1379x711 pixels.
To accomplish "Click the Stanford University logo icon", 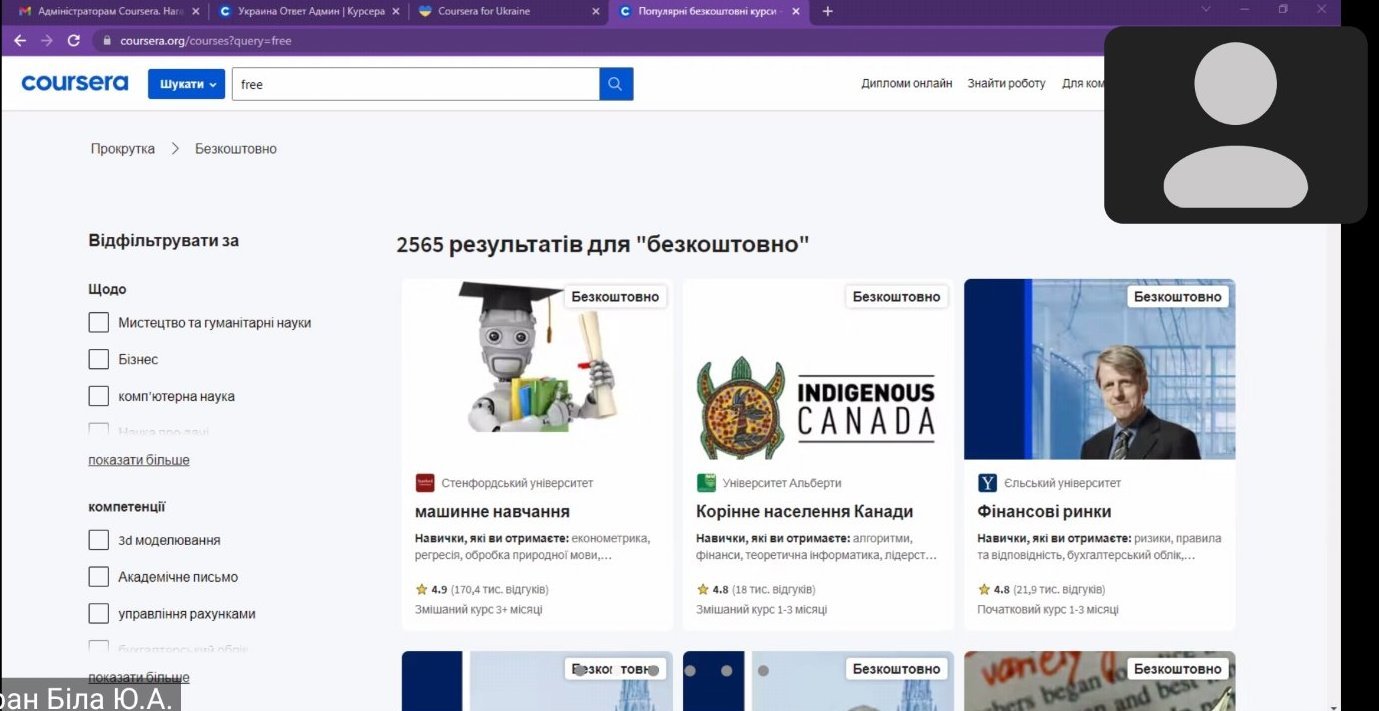I will (425, 483).
